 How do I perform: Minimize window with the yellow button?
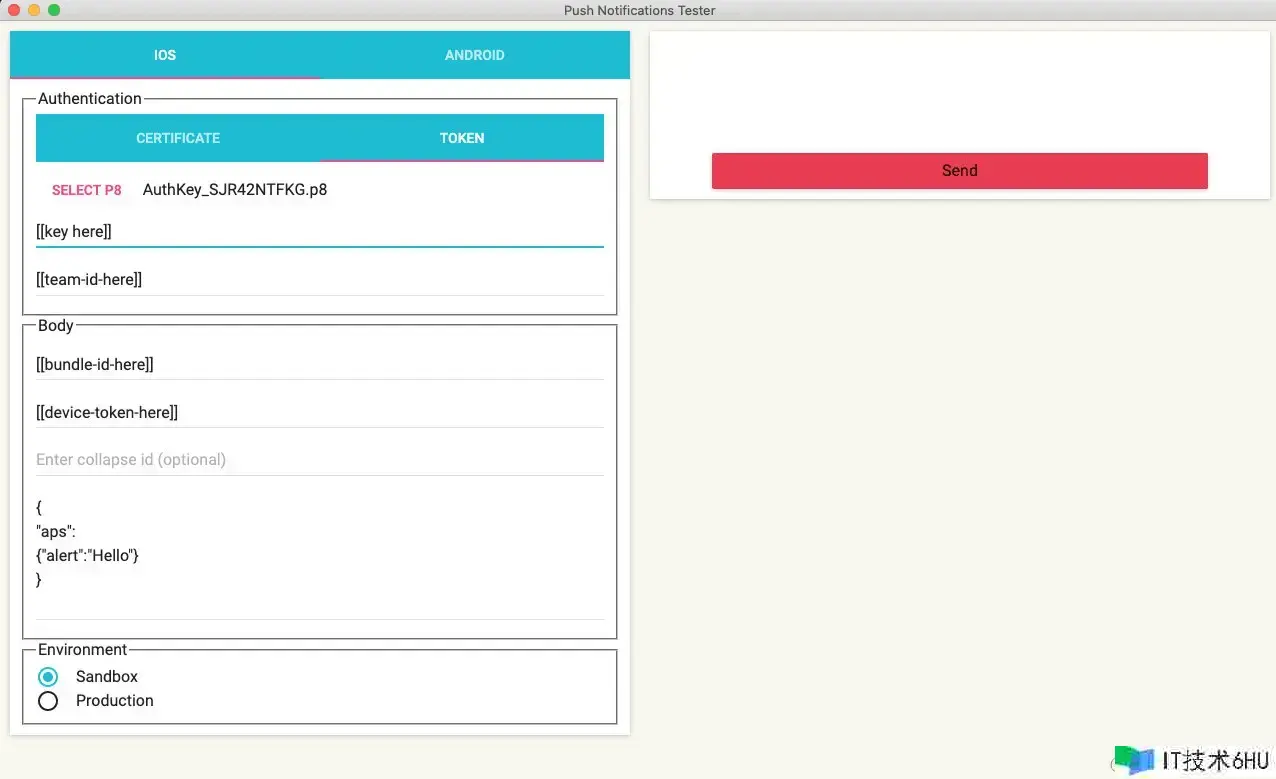pos(34,10)
